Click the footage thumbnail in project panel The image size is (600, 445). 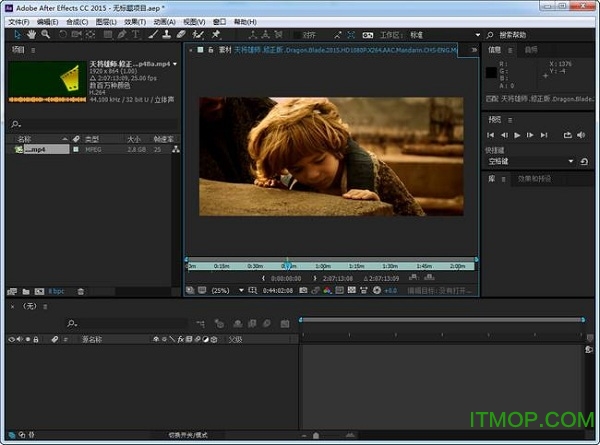coord(48,82)
